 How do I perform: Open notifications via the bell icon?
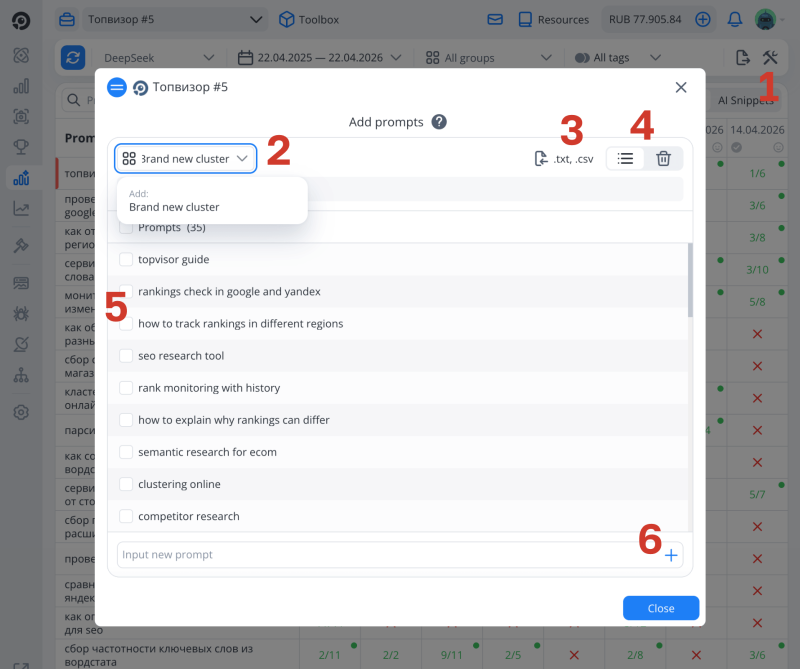click(x=733, y=18)
